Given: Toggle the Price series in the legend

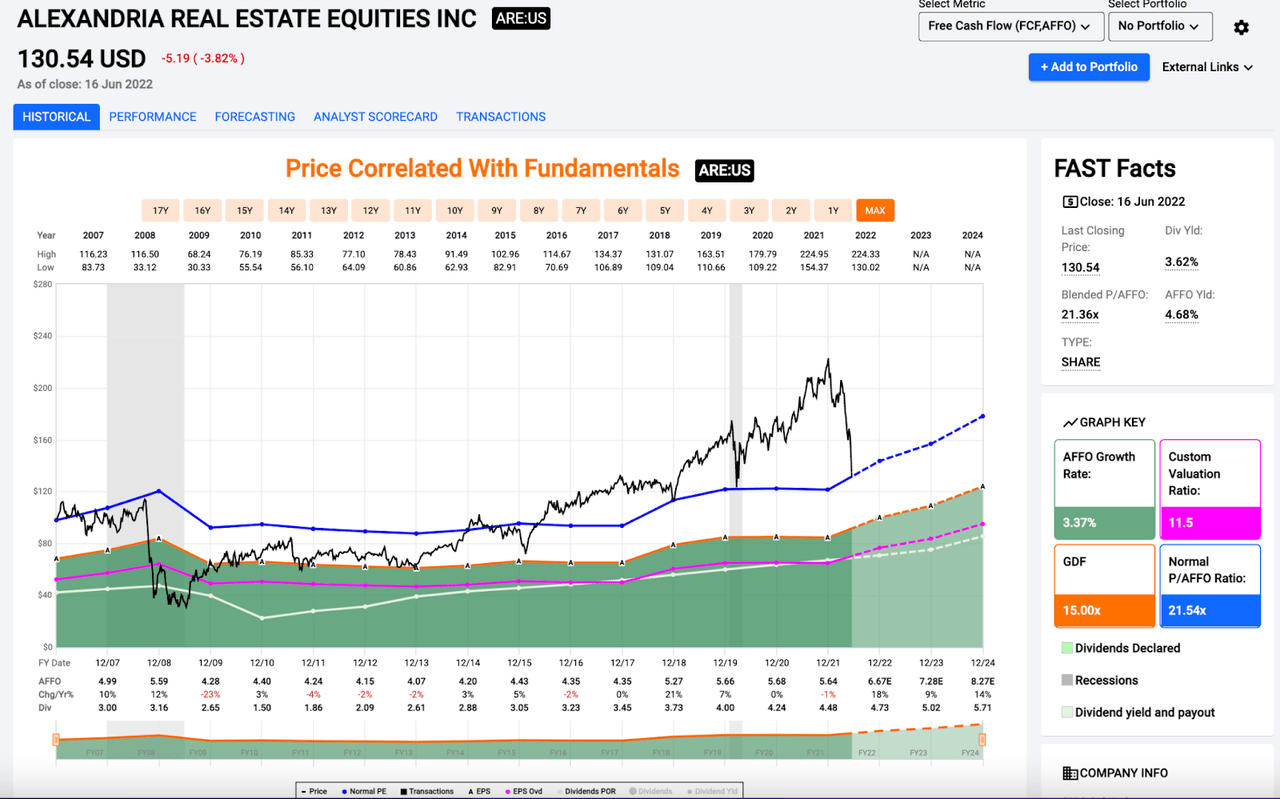Looking at the screenshot, I should point(314,791).
